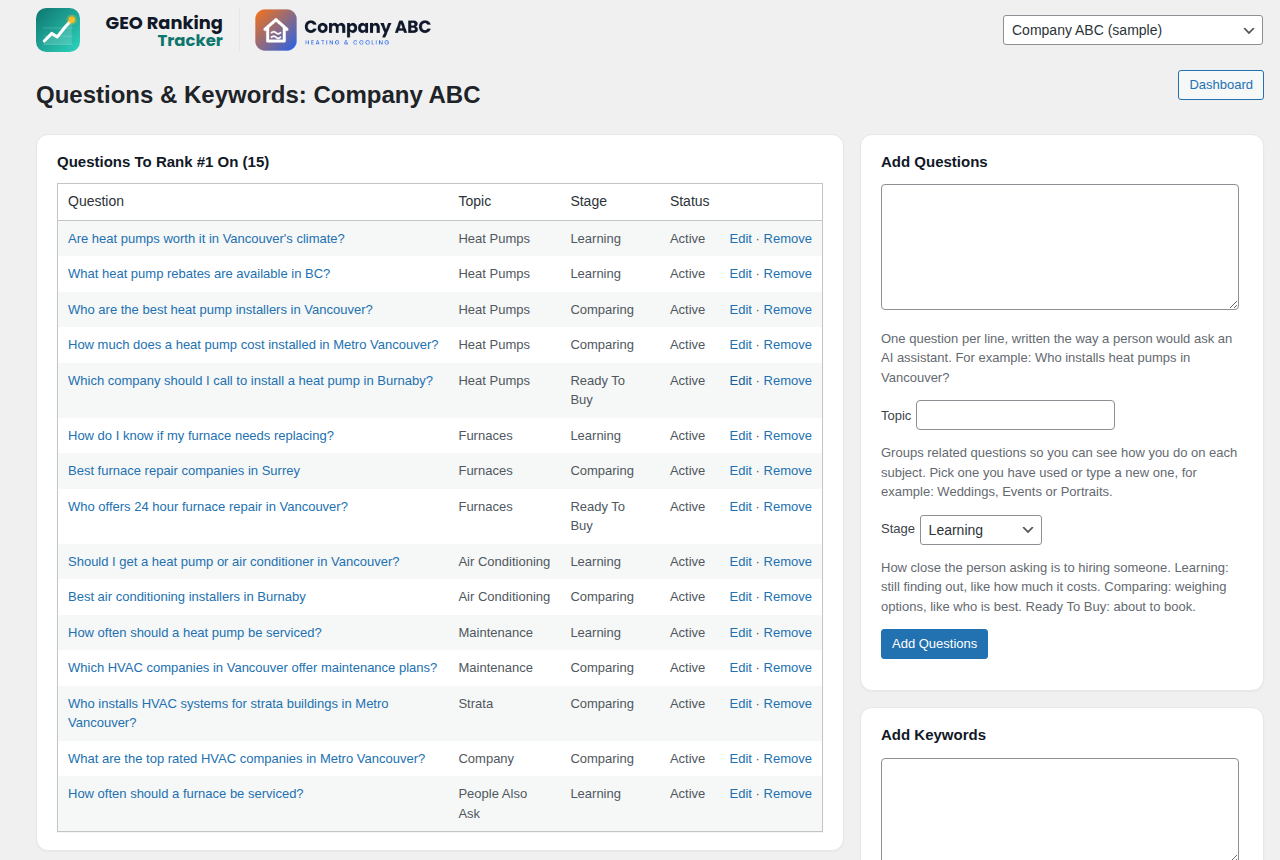Edit the furnace servicing frequency question
This screenshot has width=1280, height=860.
[741, 794]
